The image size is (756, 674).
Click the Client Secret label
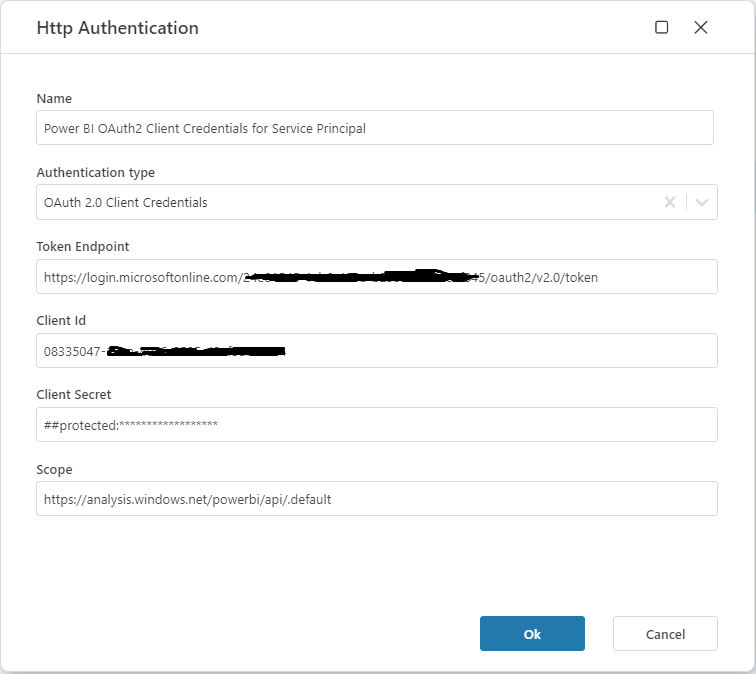pos(74,394)
